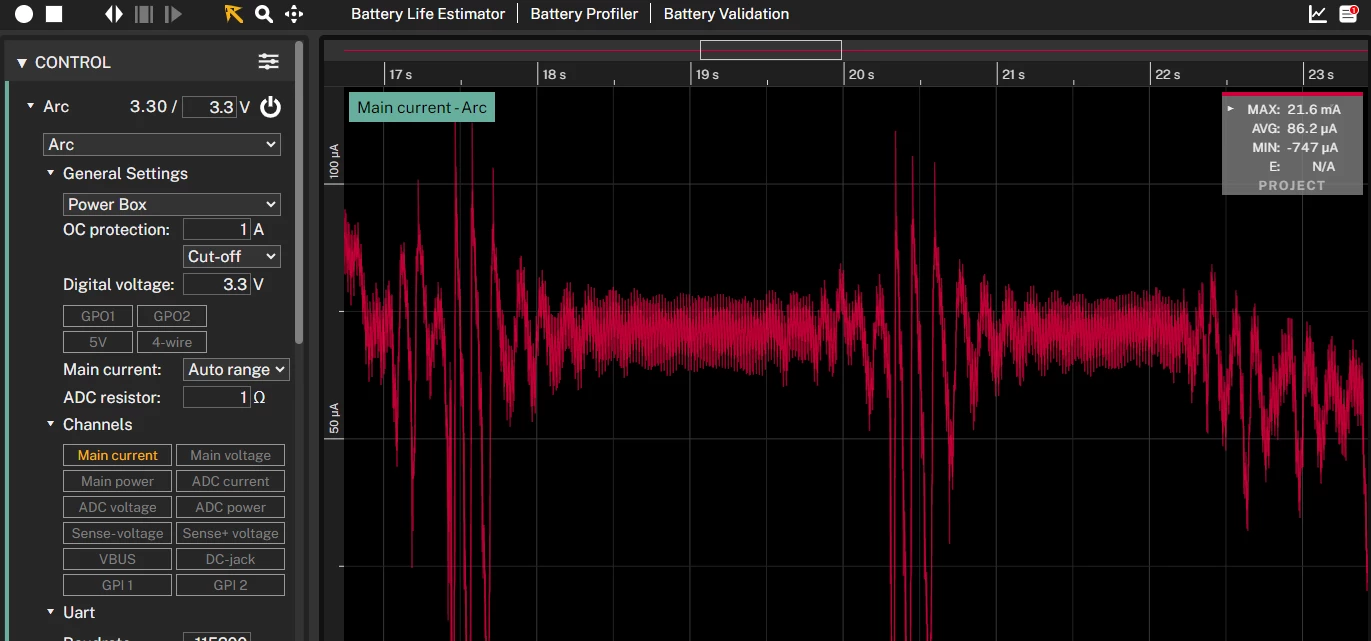Select the magnifier zoom tool
Image resolution: width=1371 pixels, height=641 pixels.
[263, 14]
